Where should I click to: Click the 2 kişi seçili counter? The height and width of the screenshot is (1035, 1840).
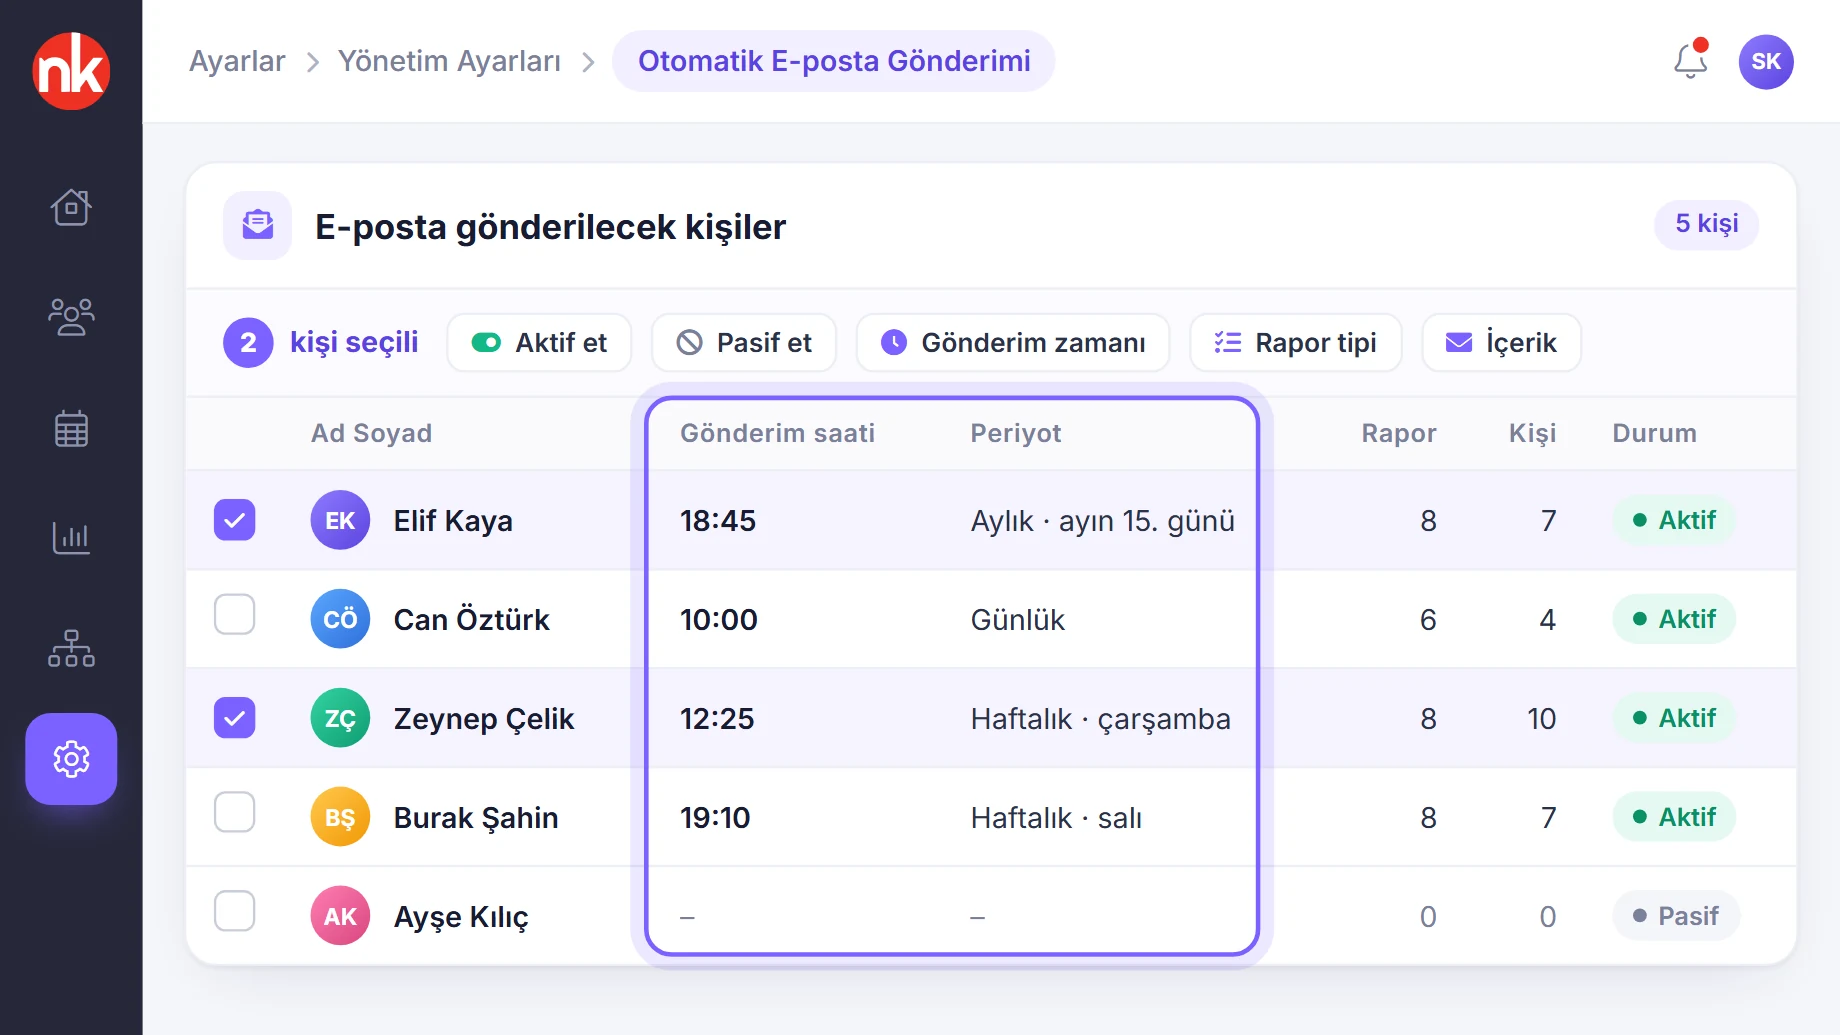321,343
